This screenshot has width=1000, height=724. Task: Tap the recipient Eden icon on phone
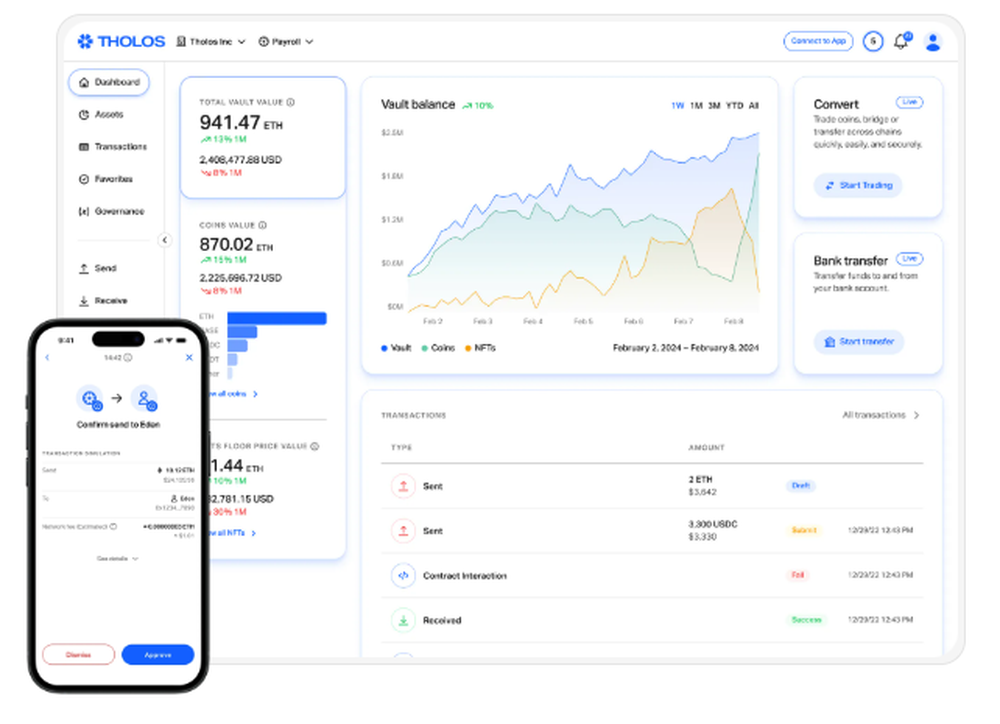pos(145,398)
